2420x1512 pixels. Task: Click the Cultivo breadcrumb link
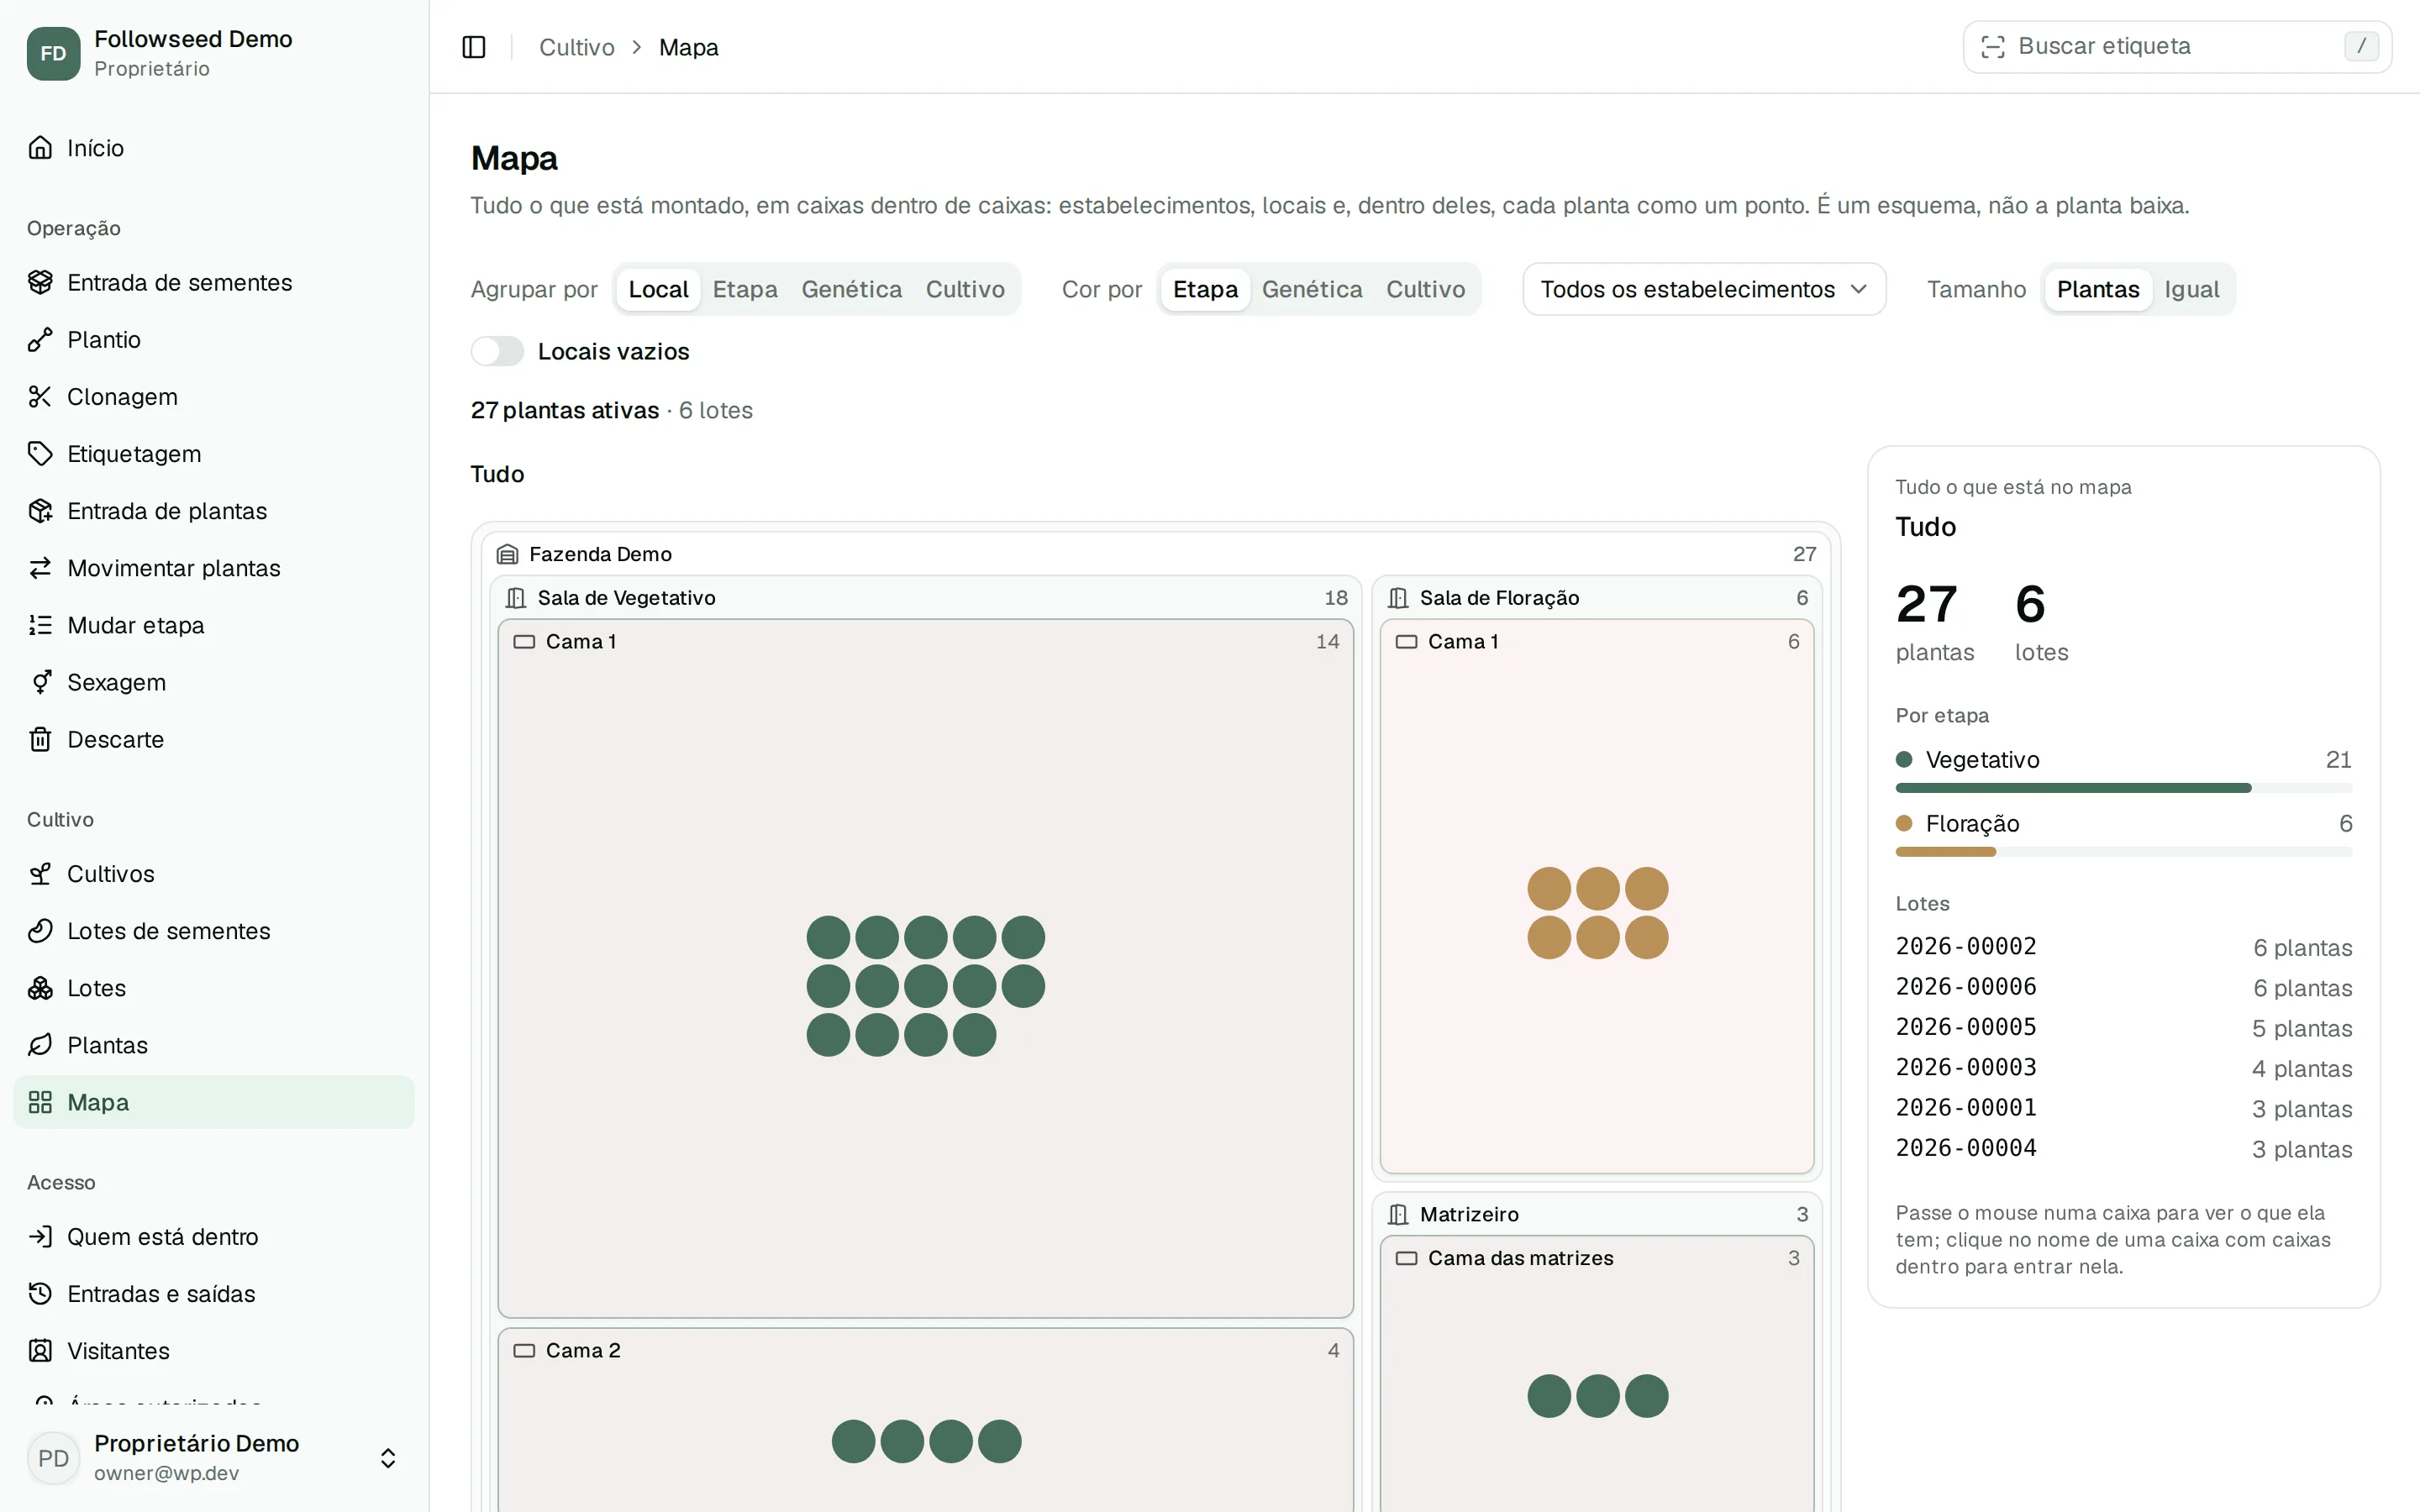point(577,47)
